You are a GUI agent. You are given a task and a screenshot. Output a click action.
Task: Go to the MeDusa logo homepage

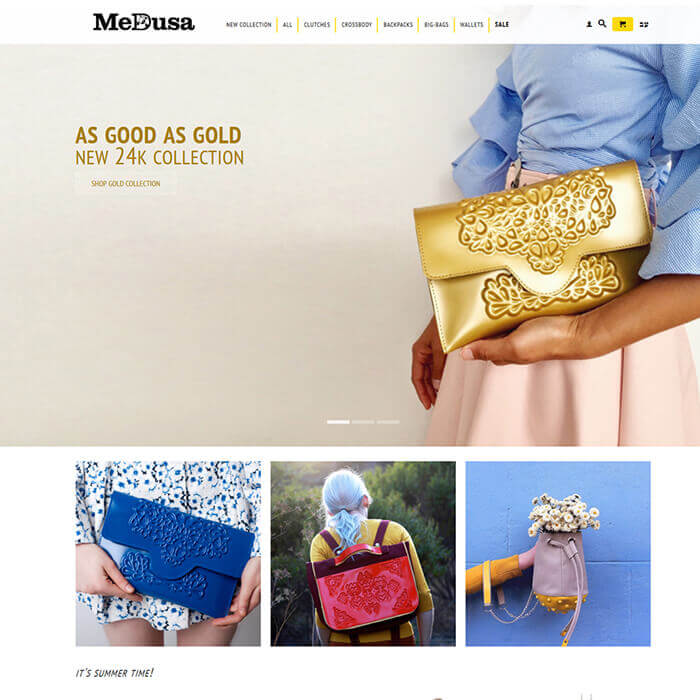tap(143, 22)
